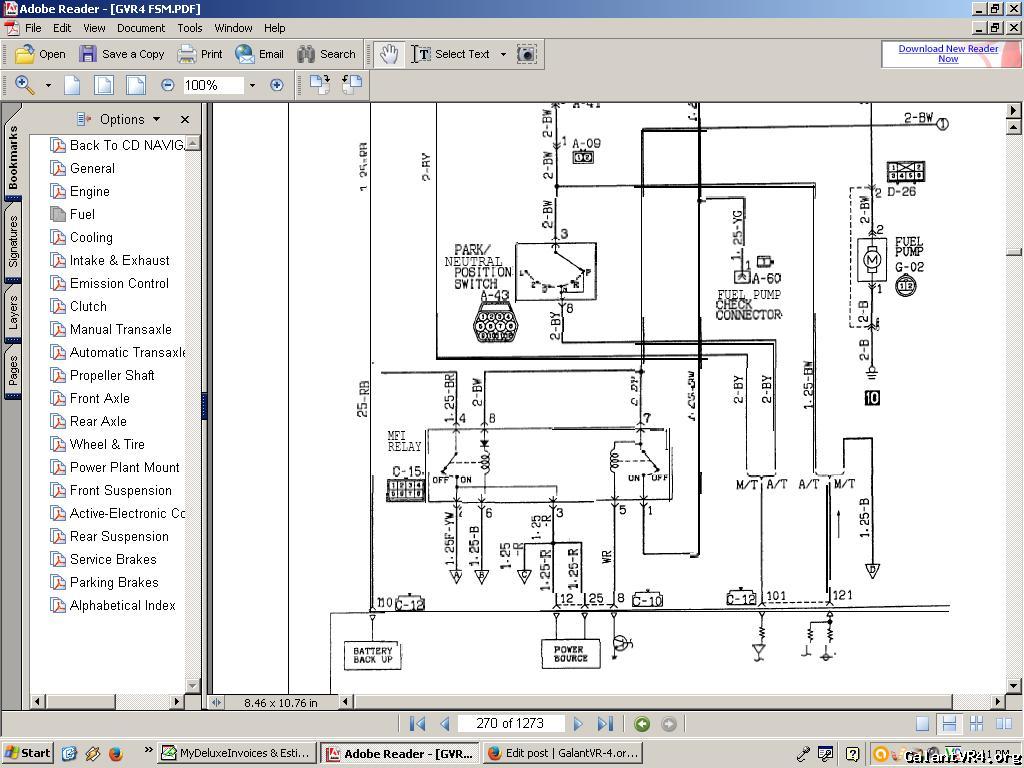Set view to Actual Size page icon
The image size is (1024, 768).
tap(72, 85)
